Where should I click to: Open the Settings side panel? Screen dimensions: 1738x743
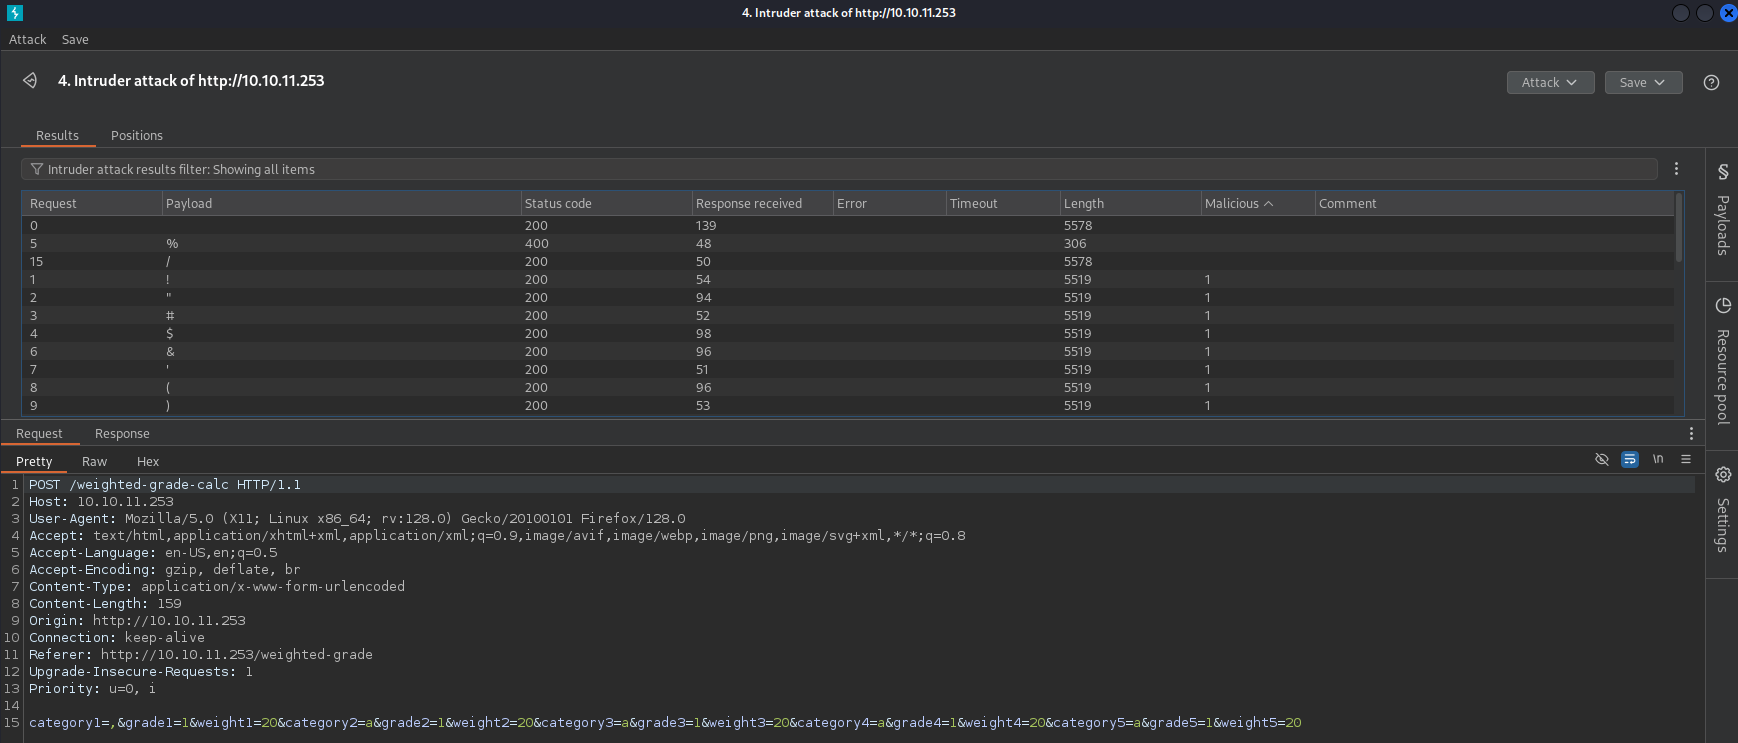pos(1722,509)
